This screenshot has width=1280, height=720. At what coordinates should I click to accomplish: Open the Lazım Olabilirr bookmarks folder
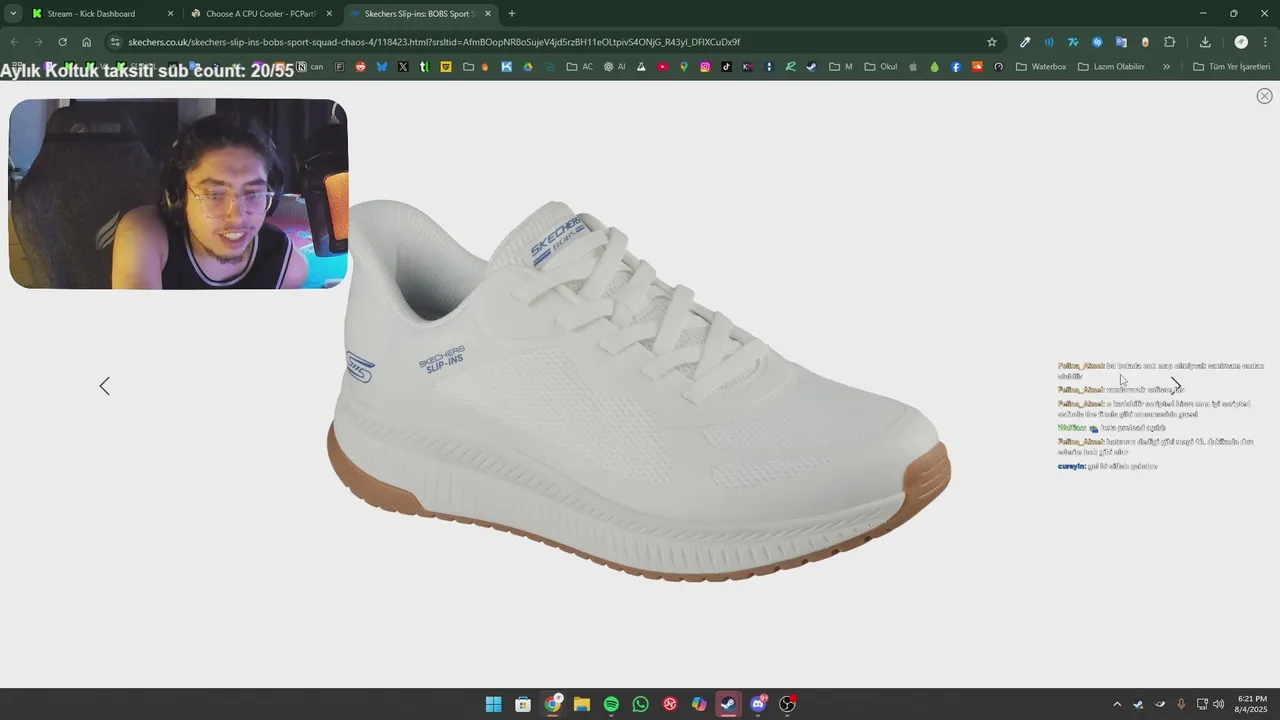[1111, 67]
